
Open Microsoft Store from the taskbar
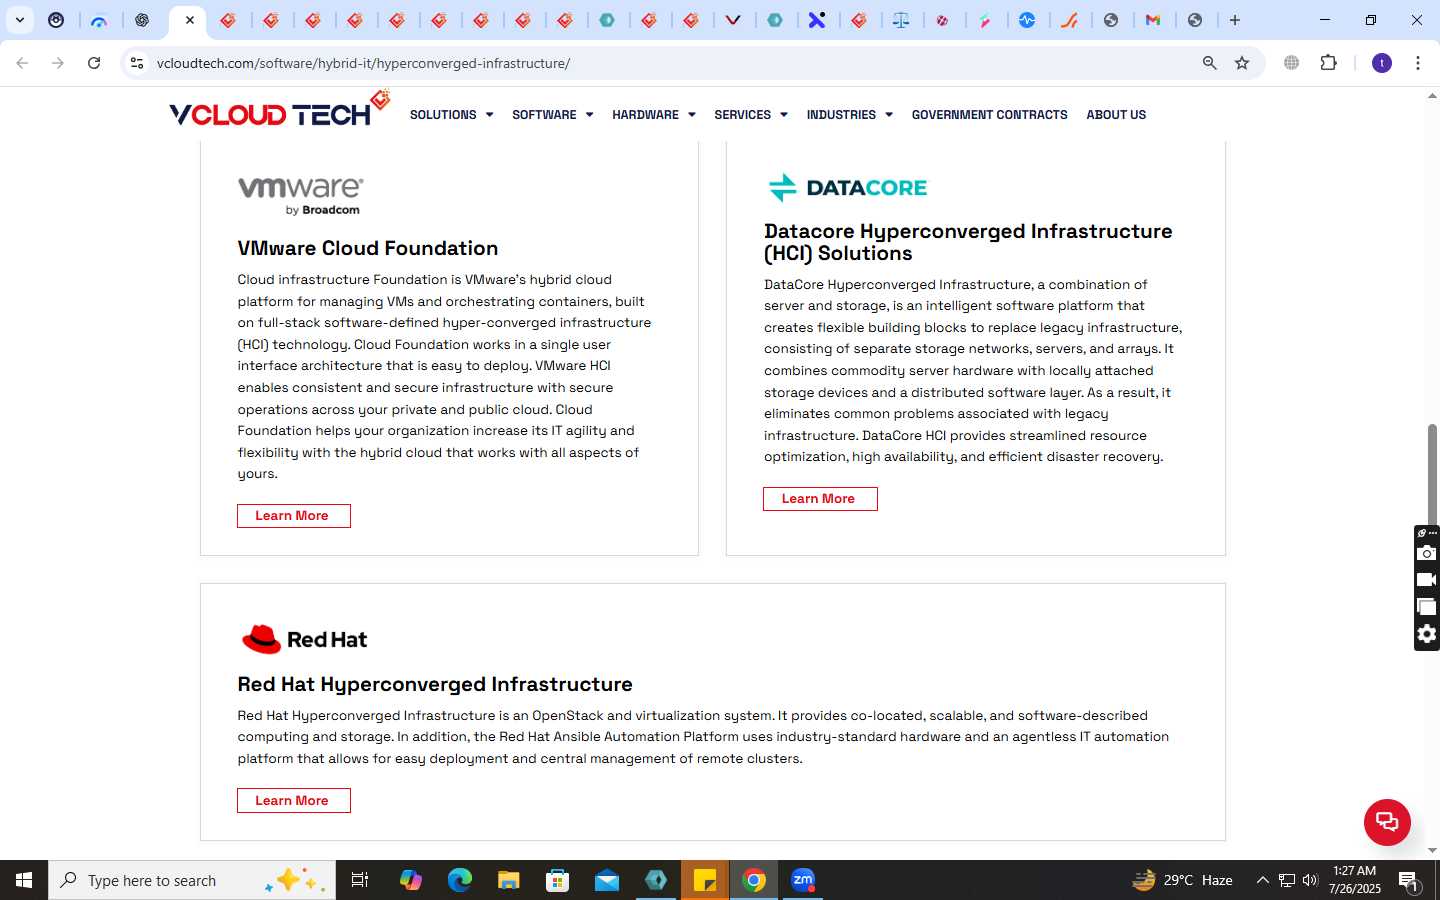click(x=558, y=880)
